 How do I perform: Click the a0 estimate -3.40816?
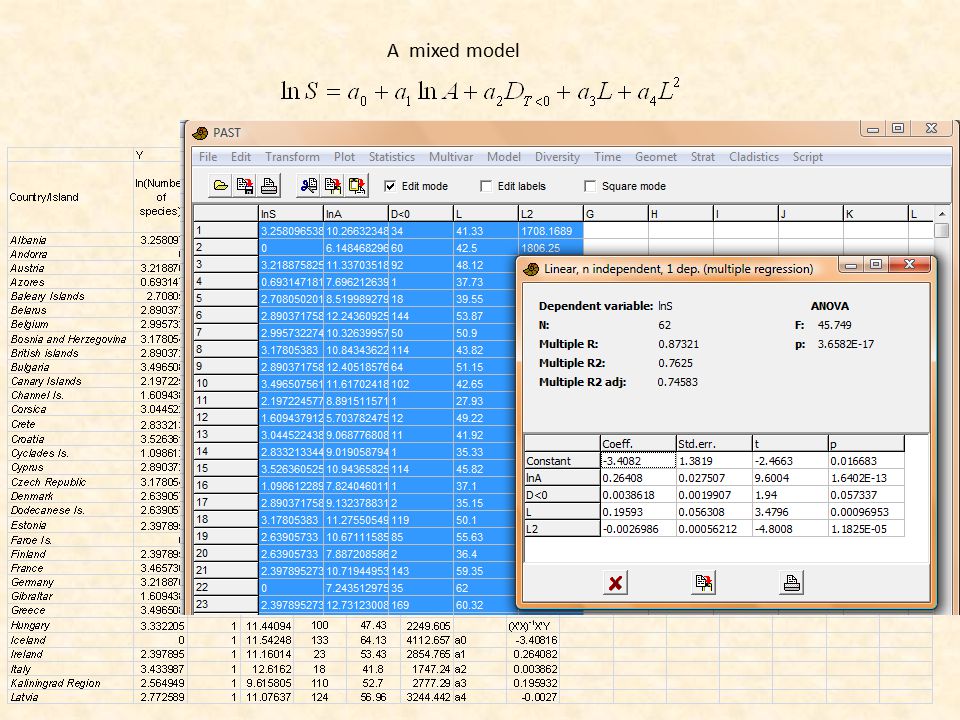coord(536,640)
